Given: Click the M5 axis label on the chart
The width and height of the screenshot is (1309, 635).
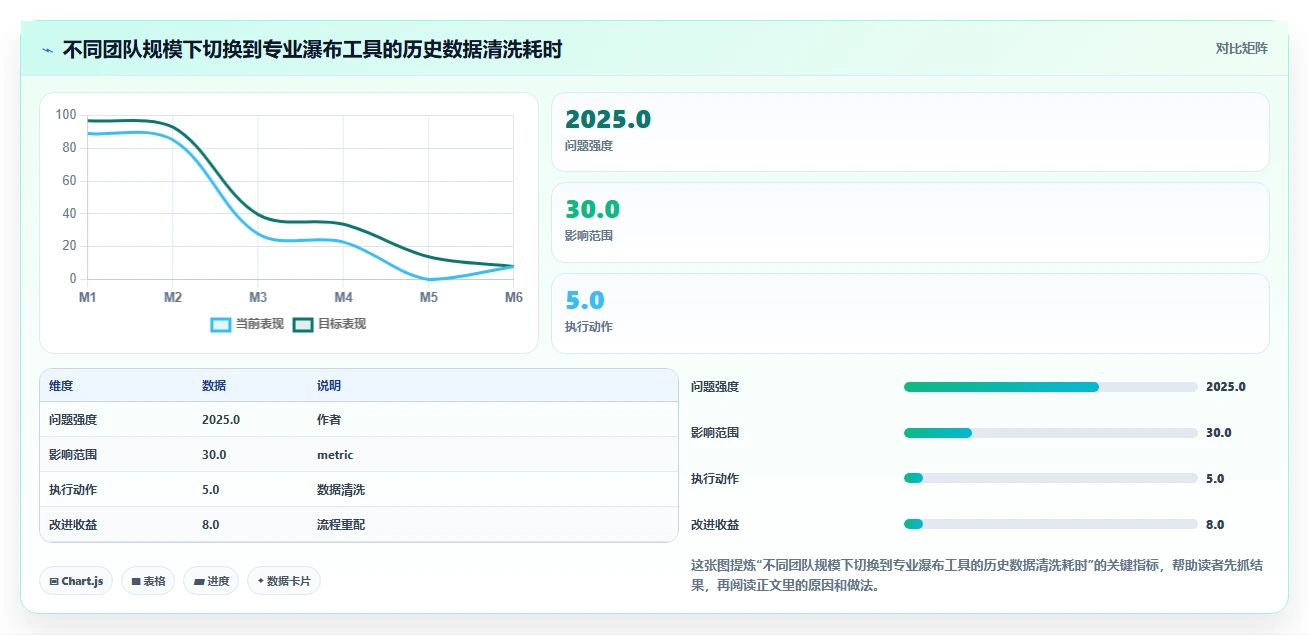Looking at the screenshot, I should [x=429, y=297].
